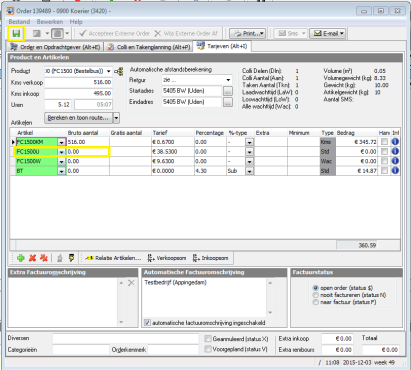Open the Retour dropdown
The image size is (411, 370).
pos(228,80)
